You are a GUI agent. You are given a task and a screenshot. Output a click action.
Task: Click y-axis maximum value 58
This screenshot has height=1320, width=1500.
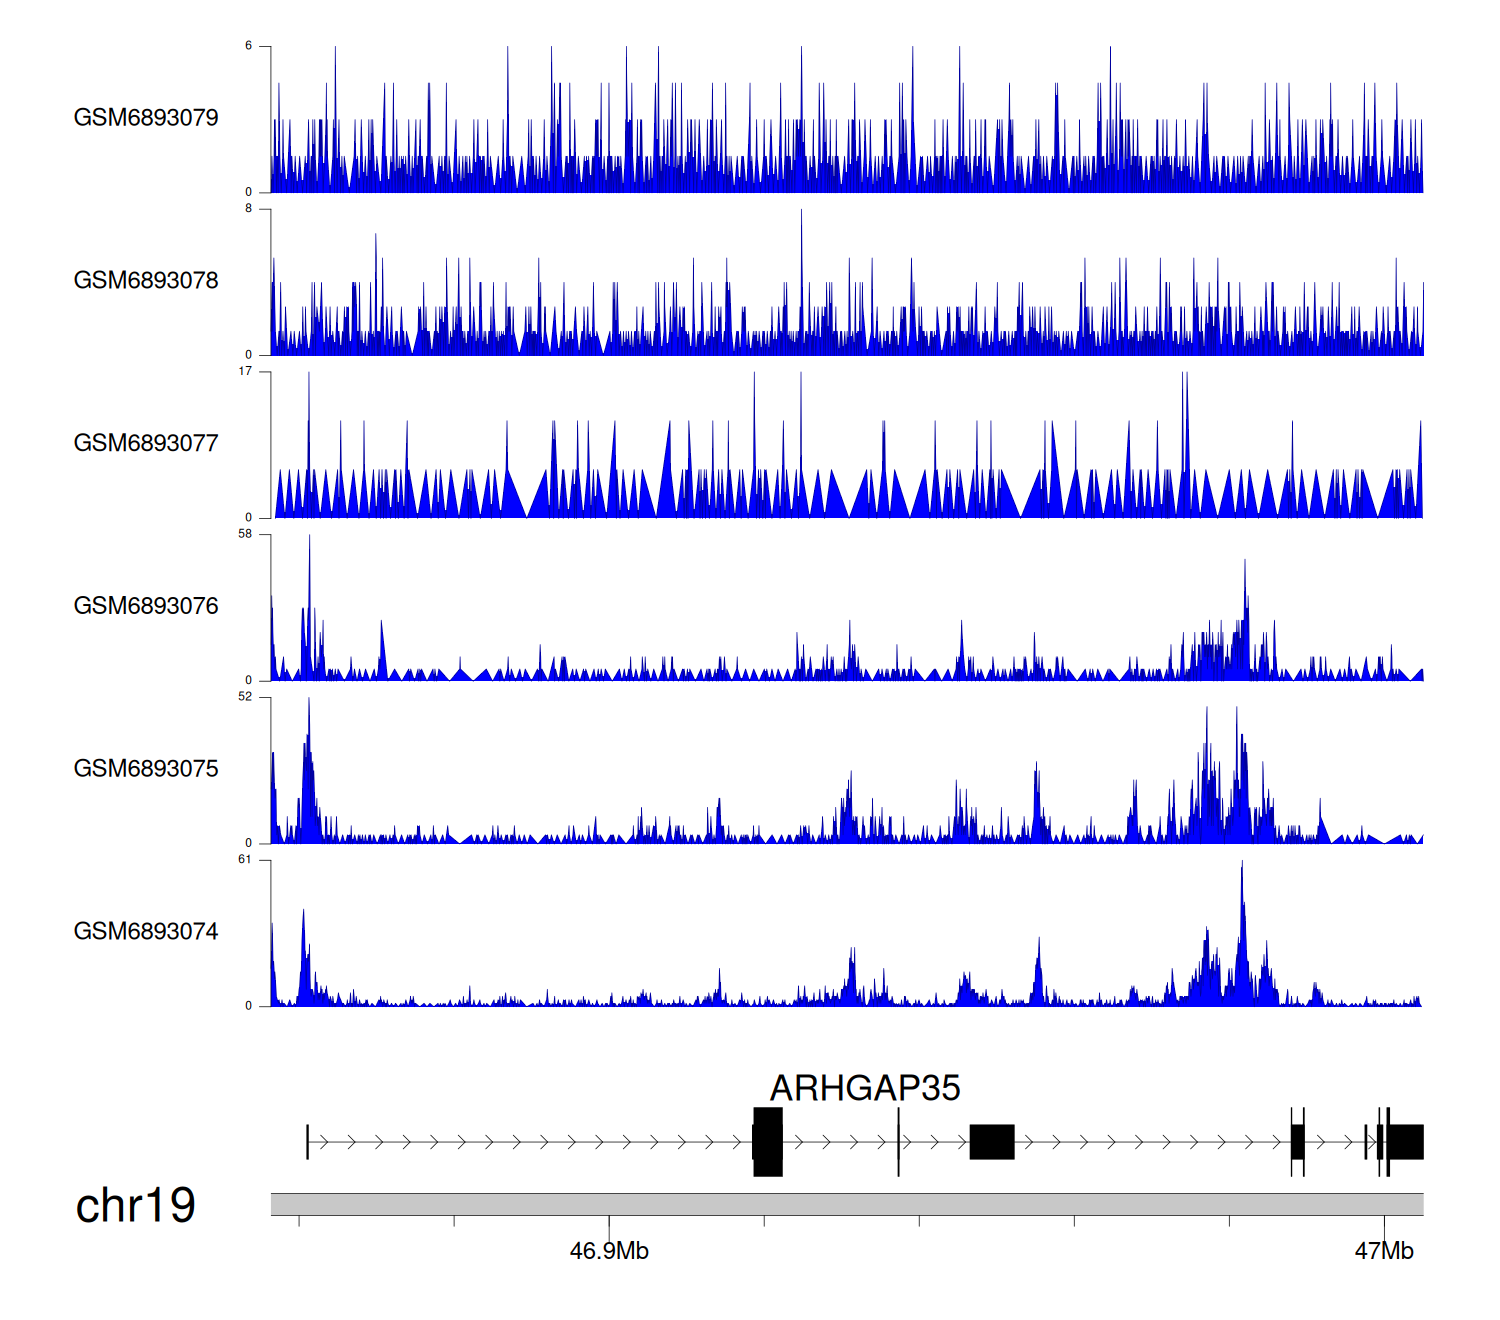pyautogui.click(x=245, y=534)
